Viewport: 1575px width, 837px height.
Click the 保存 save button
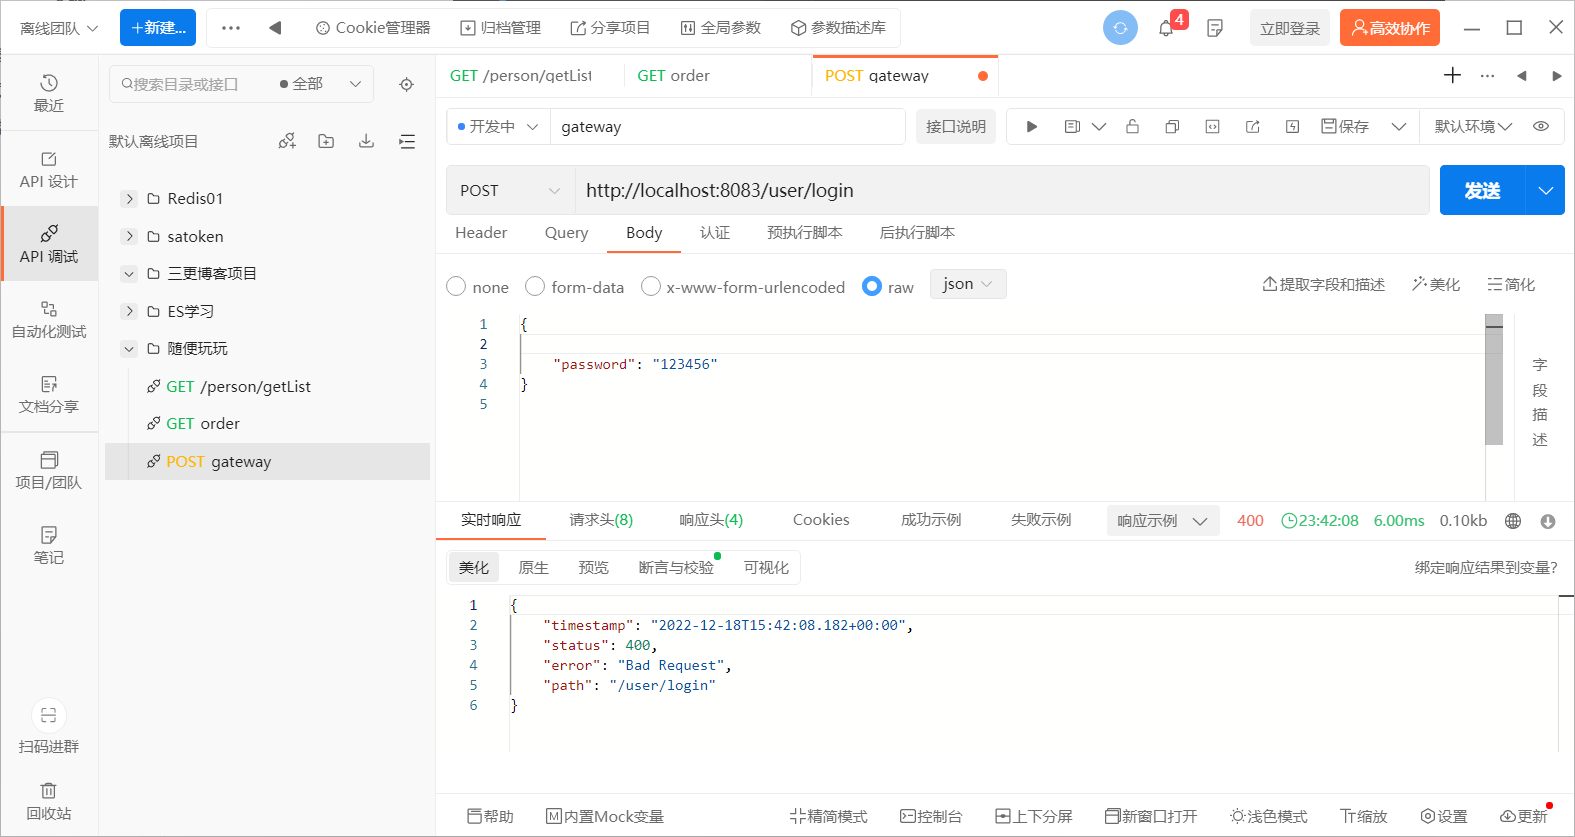click(x=1345, y=126)
